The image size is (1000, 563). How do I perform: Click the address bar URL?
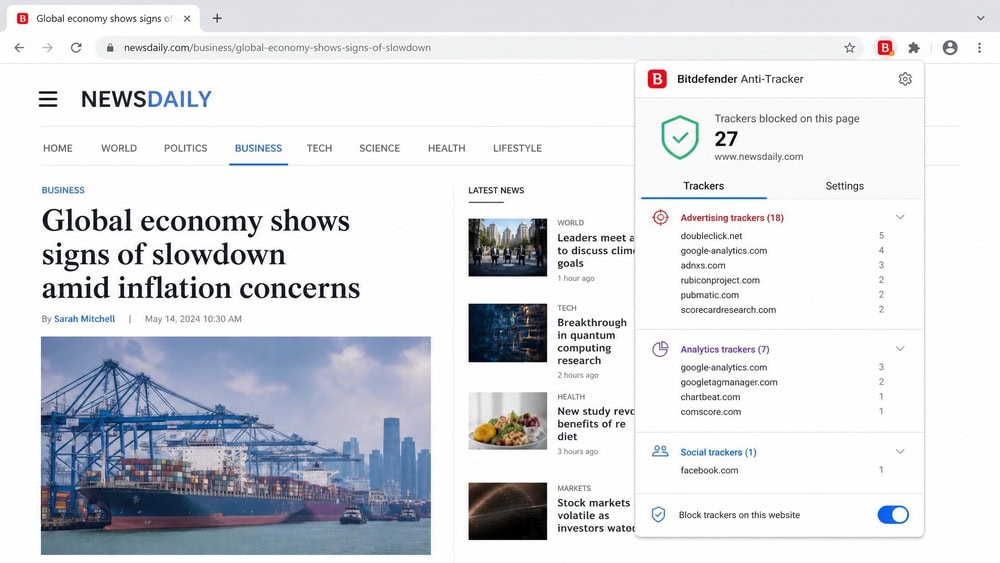277,48
